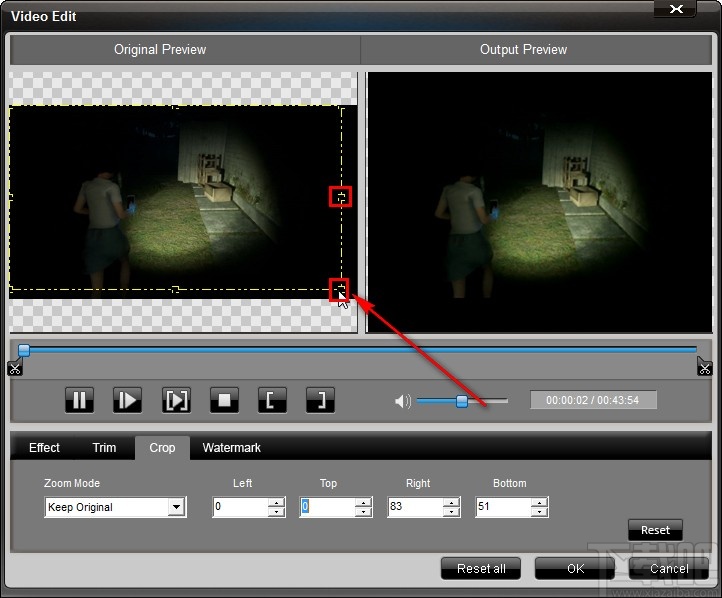Viewport: 722px width, 598px height.
Task: Decrease the Left crop value
Action: pos(276,512)
